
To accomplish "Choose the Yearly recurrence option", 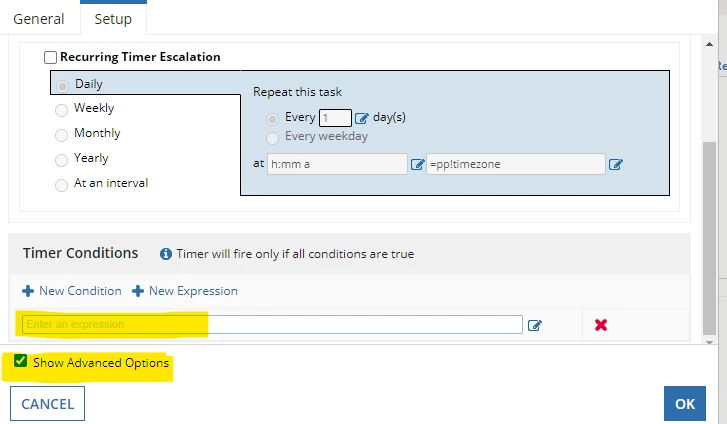I will 61,160.
